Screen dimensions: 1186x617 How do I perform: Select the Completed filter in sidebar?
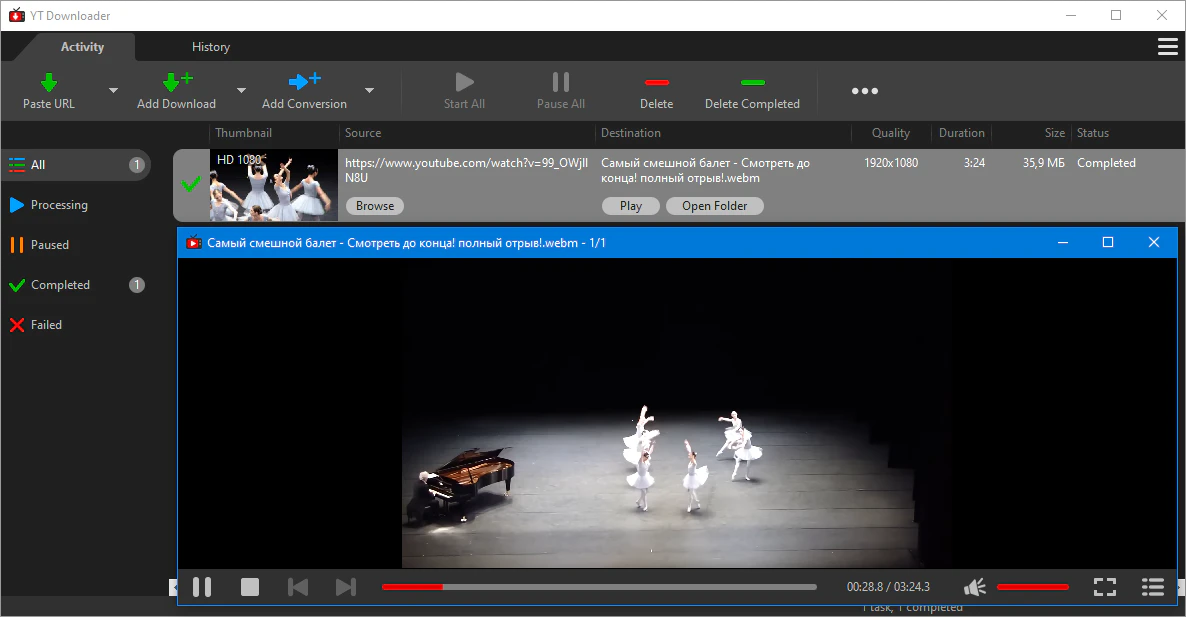[x=60, y=285]
